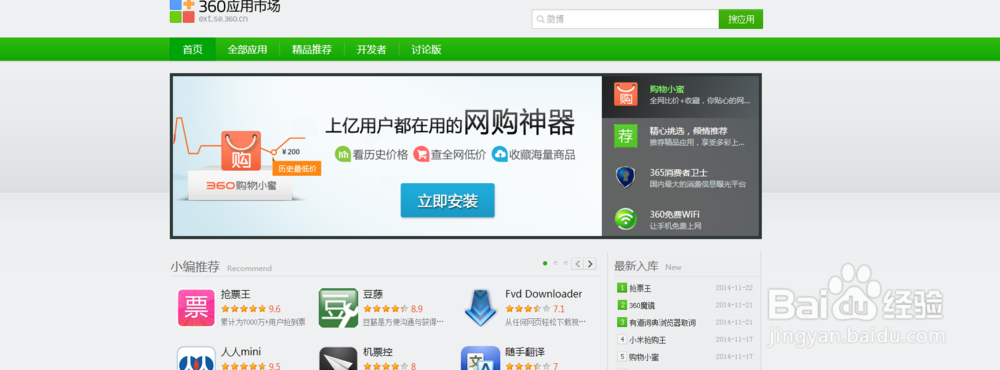This screenshot has height=370, width=1000.
Task: Open 有道词典浏览器取词 in 最新入库 list
Action: (x=663, y=323)
